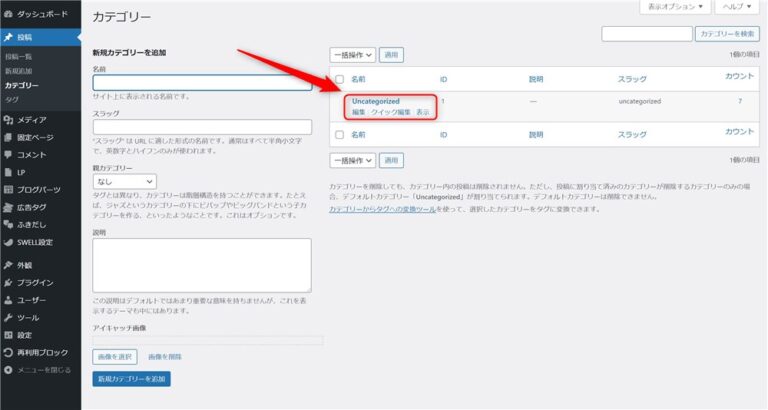
Task: Open the タグ submenu item
Action: (x=11, y=99)
